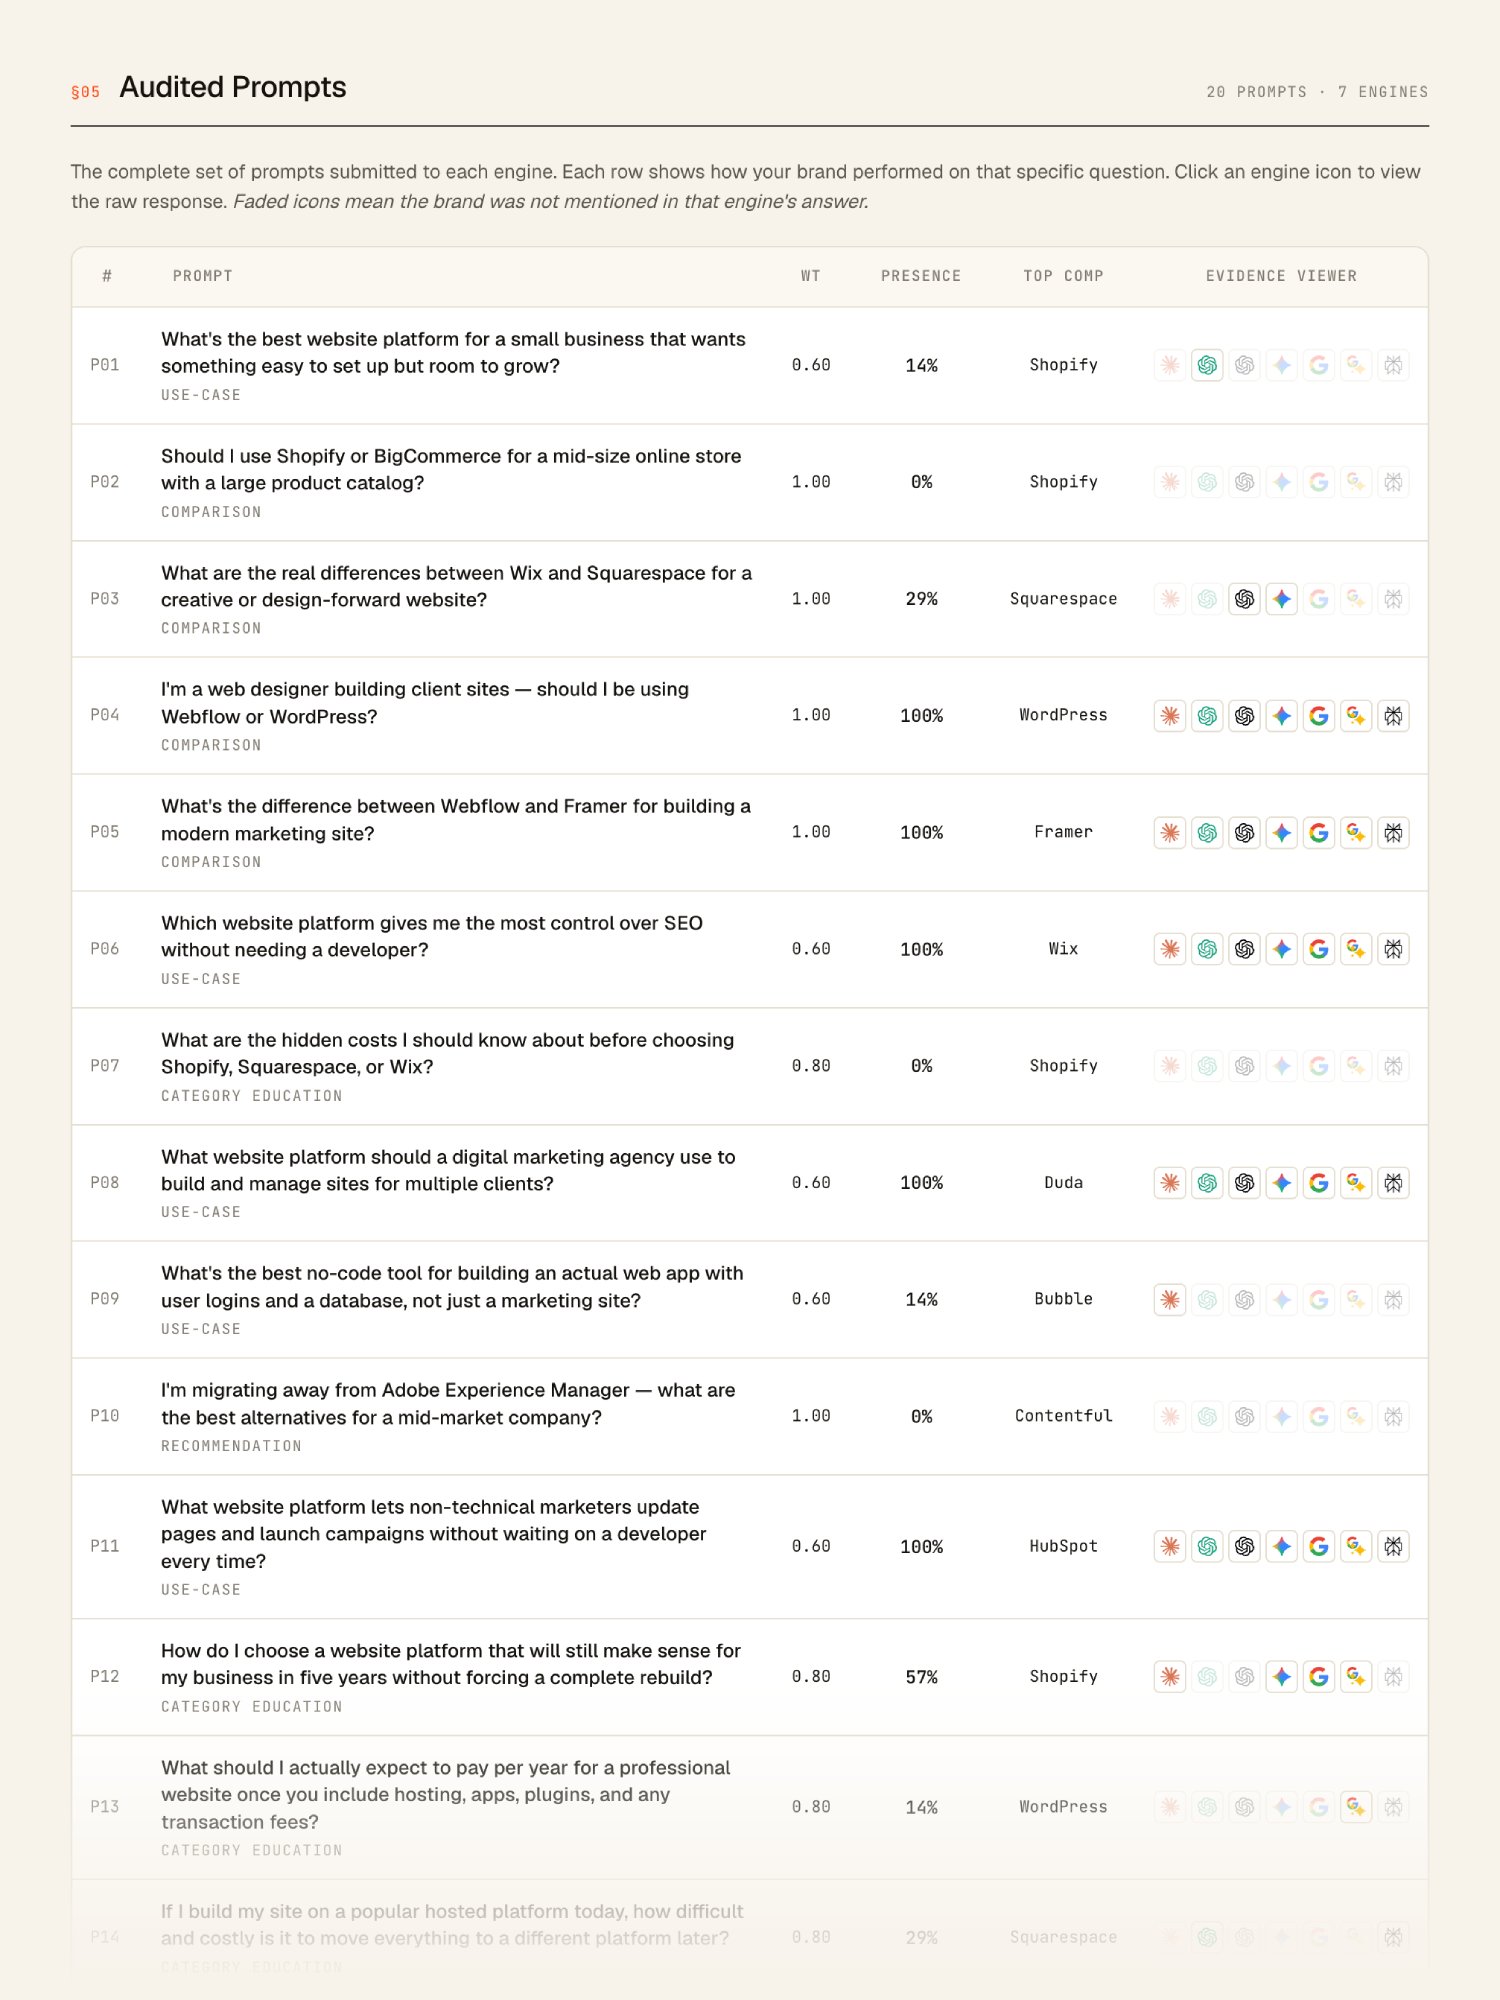Viewport: 1500px width, 2000px height.
Task: Show Claude's response in the P04 row
Action: pos(1170,716)
